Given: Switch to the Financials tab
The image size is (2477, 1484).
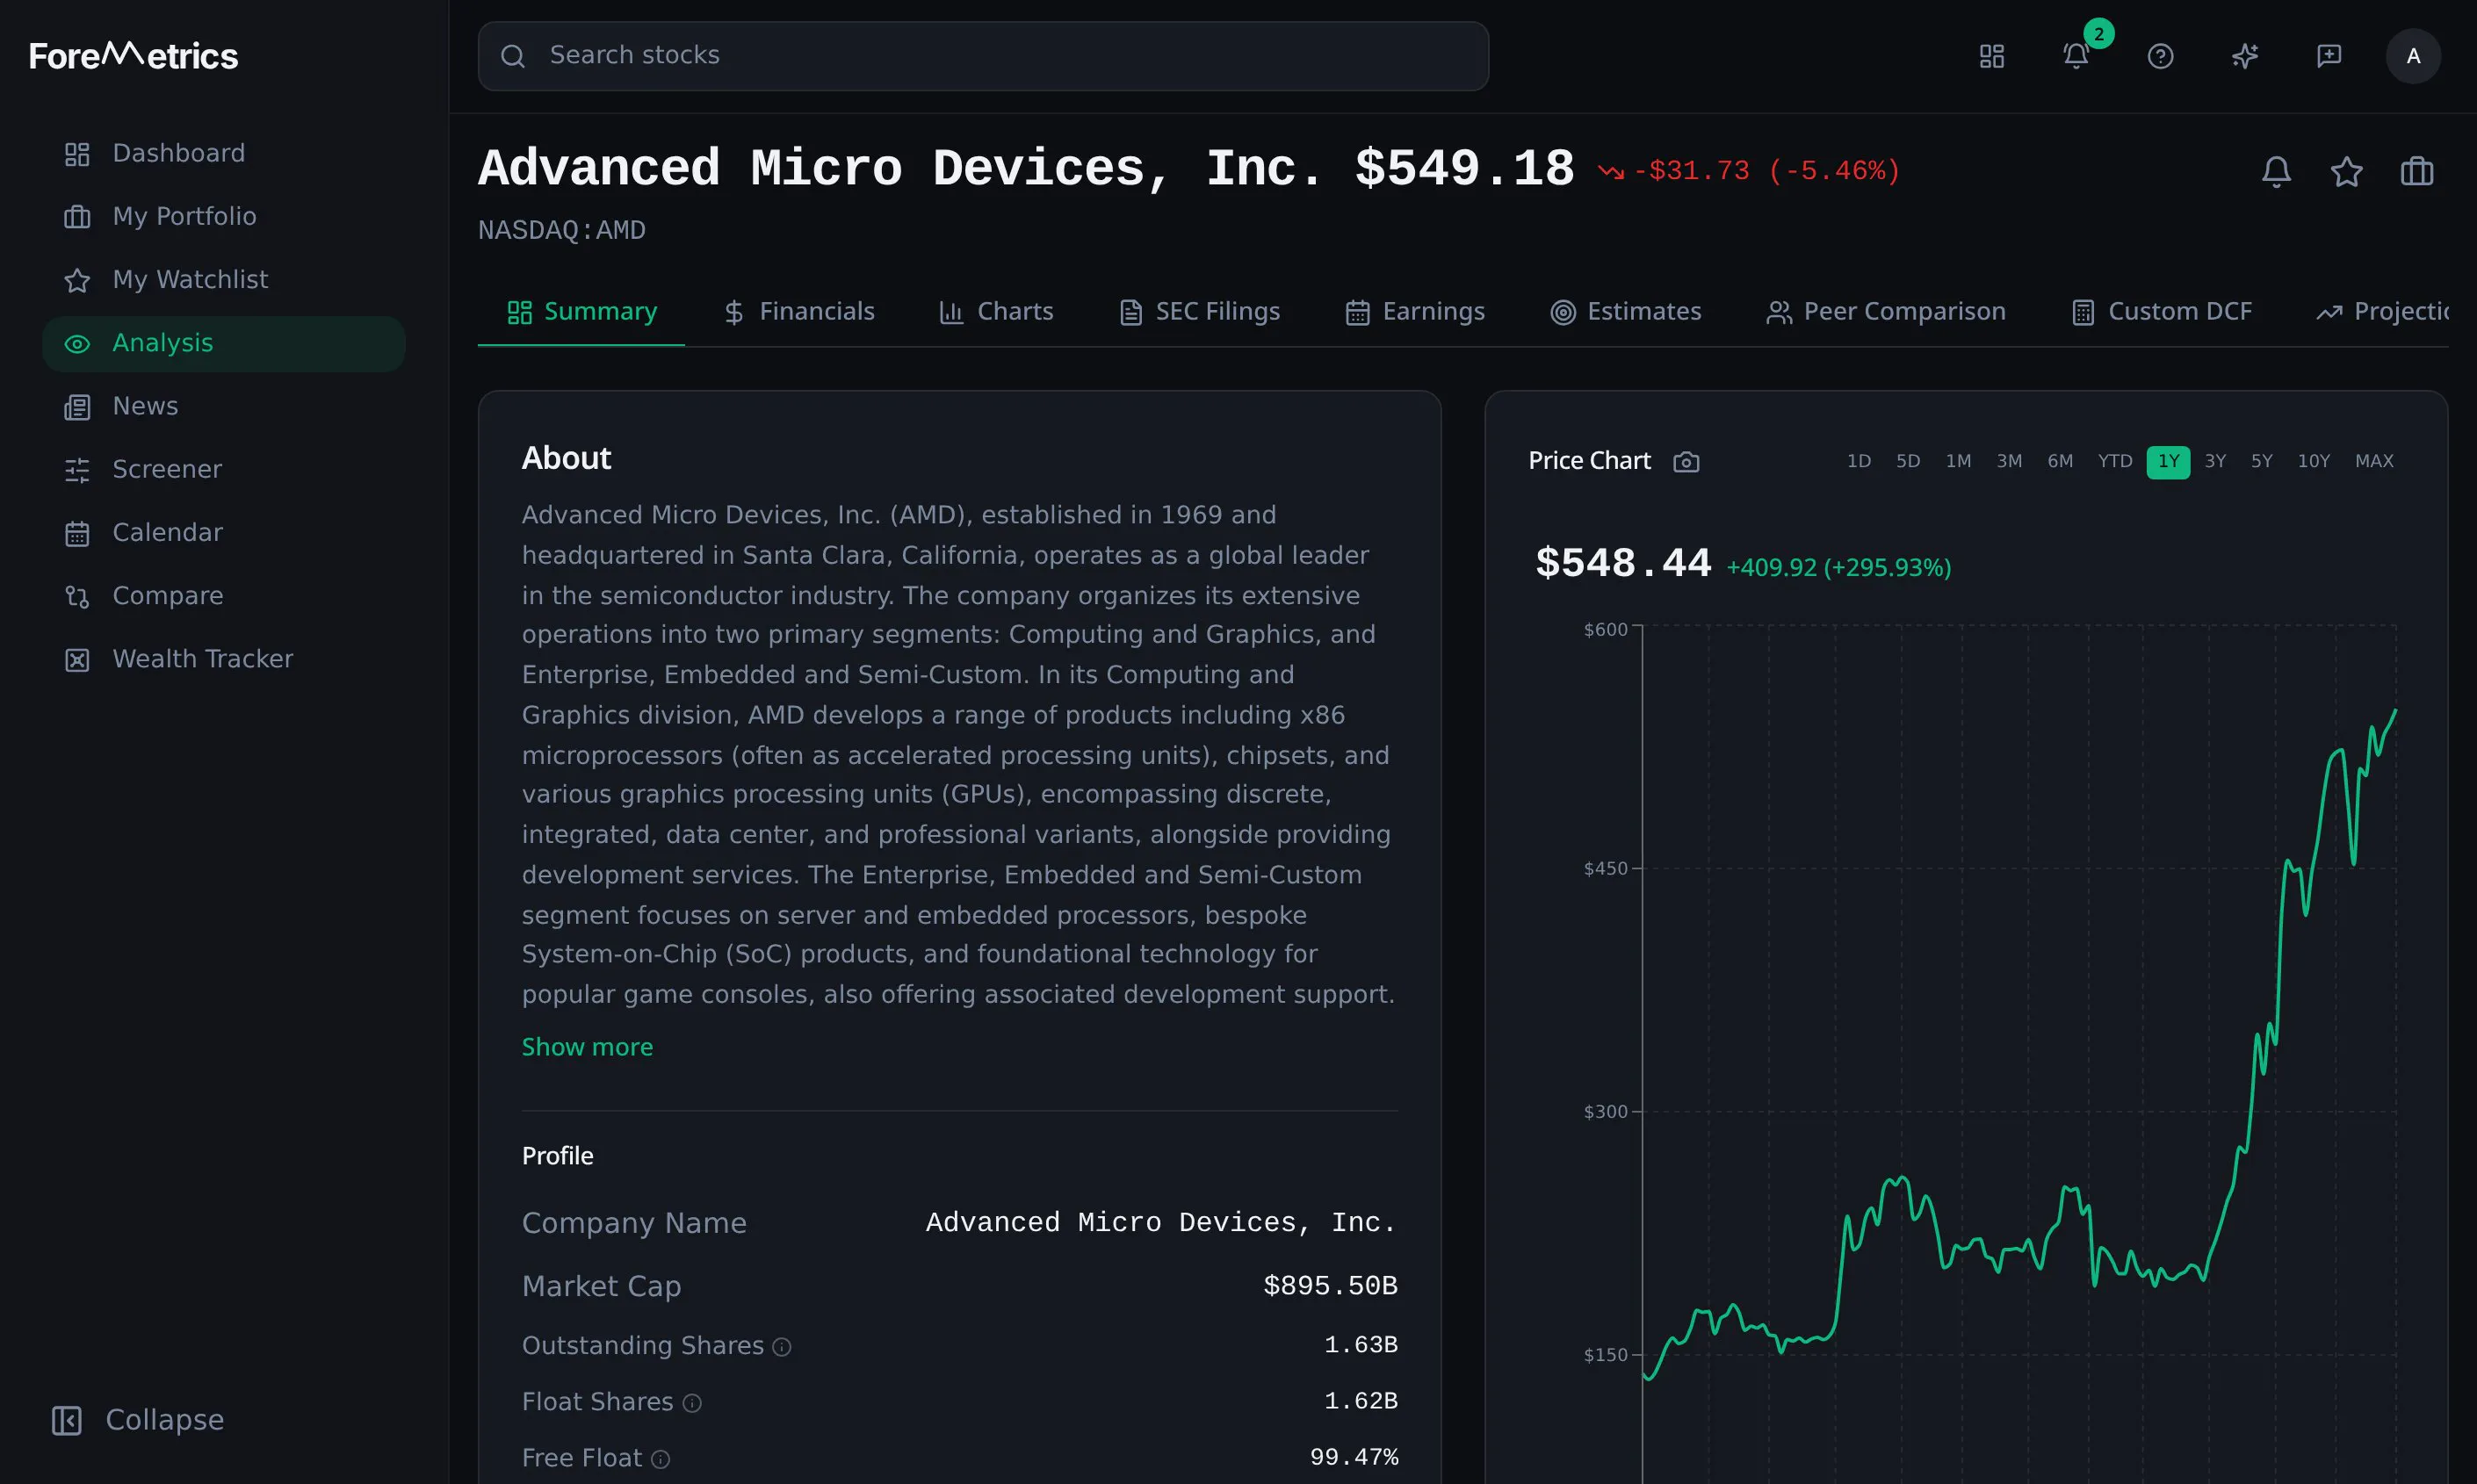Looking at the screenshot, I should pos(798,312).
